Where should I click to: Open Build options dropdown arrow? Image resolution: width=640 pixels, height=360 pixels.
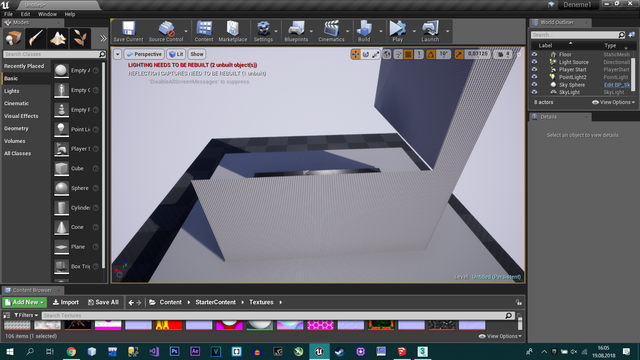(x=381, y=31)
